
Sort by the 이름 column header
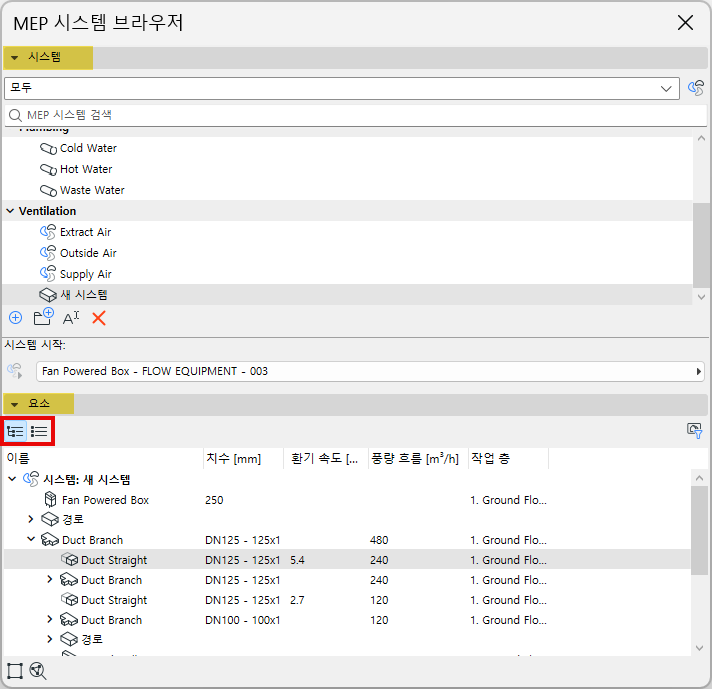click(103, 458)
